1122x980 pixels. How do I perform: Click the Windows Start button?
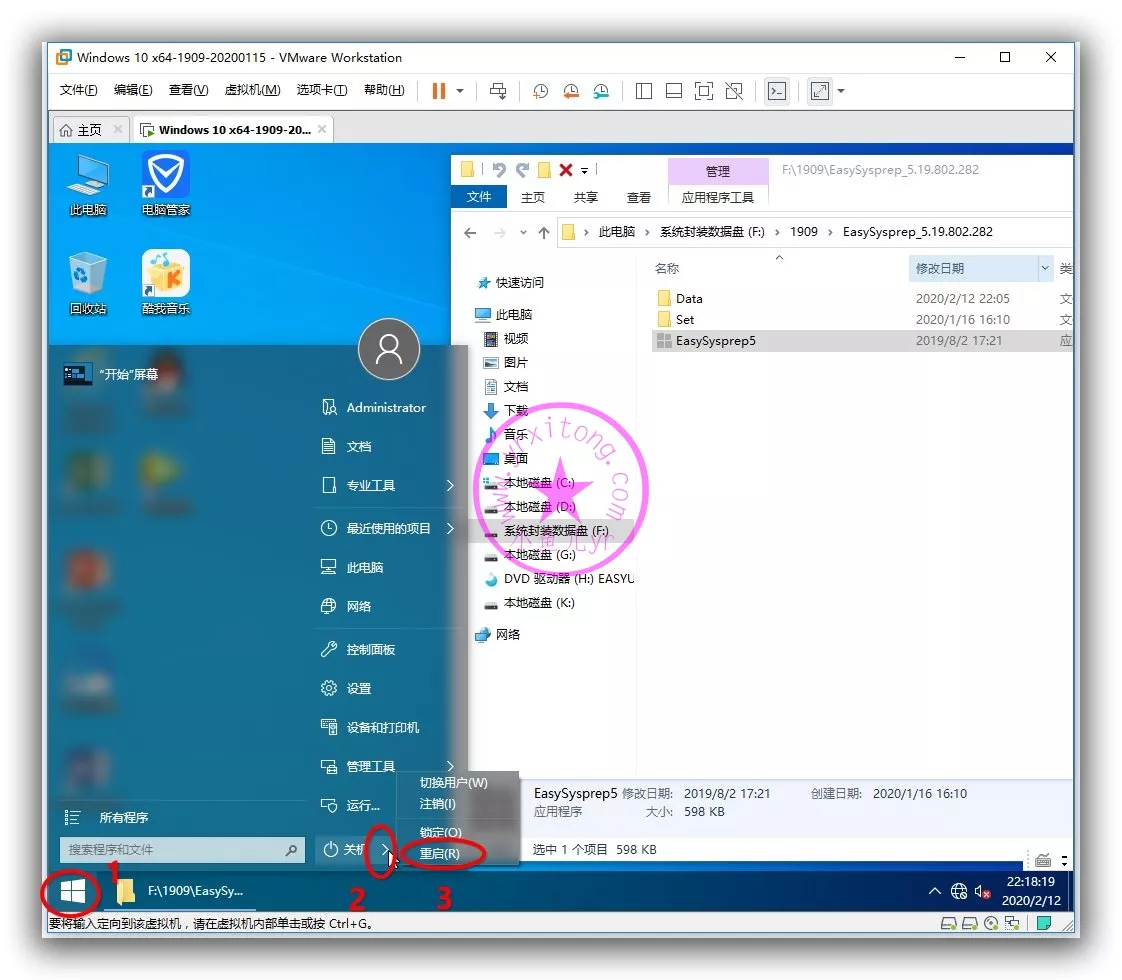72,891
